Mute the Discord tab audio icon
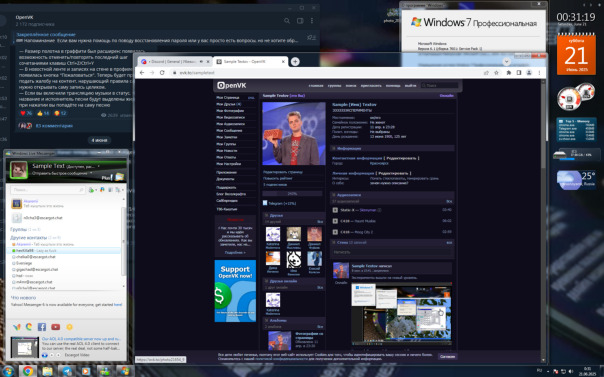The height and width of the screenshot is (377, 604). (201, 61)
